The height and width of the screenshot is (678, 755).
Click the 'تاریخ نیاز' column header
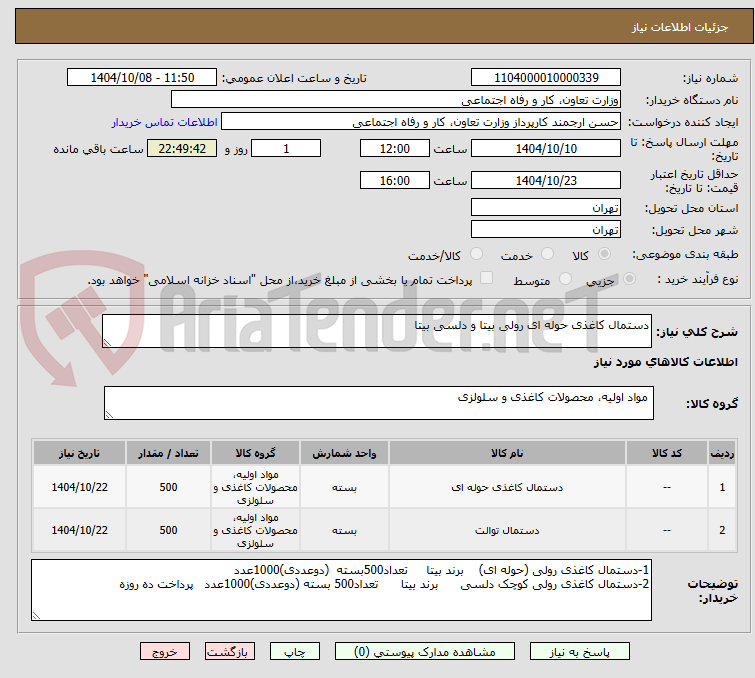(x=79, y=453)
